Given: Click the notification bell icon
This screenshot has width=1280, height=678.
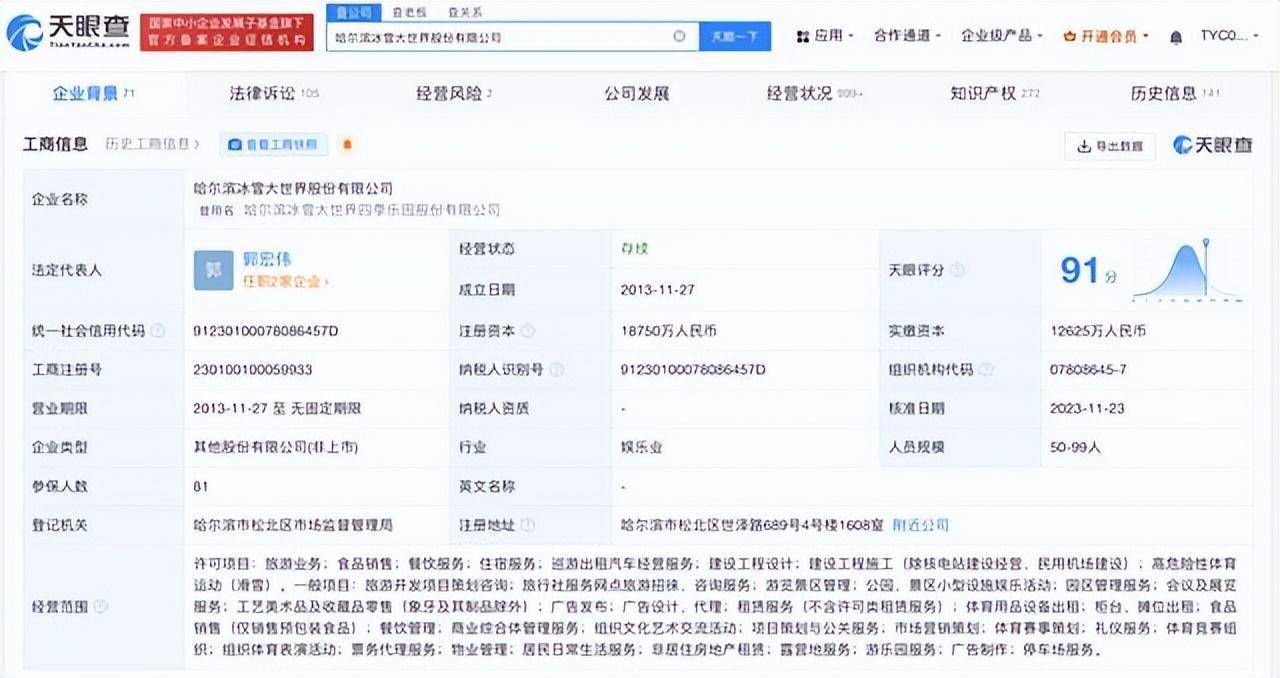Looking at the screenshot, I should click(1177, 36).
